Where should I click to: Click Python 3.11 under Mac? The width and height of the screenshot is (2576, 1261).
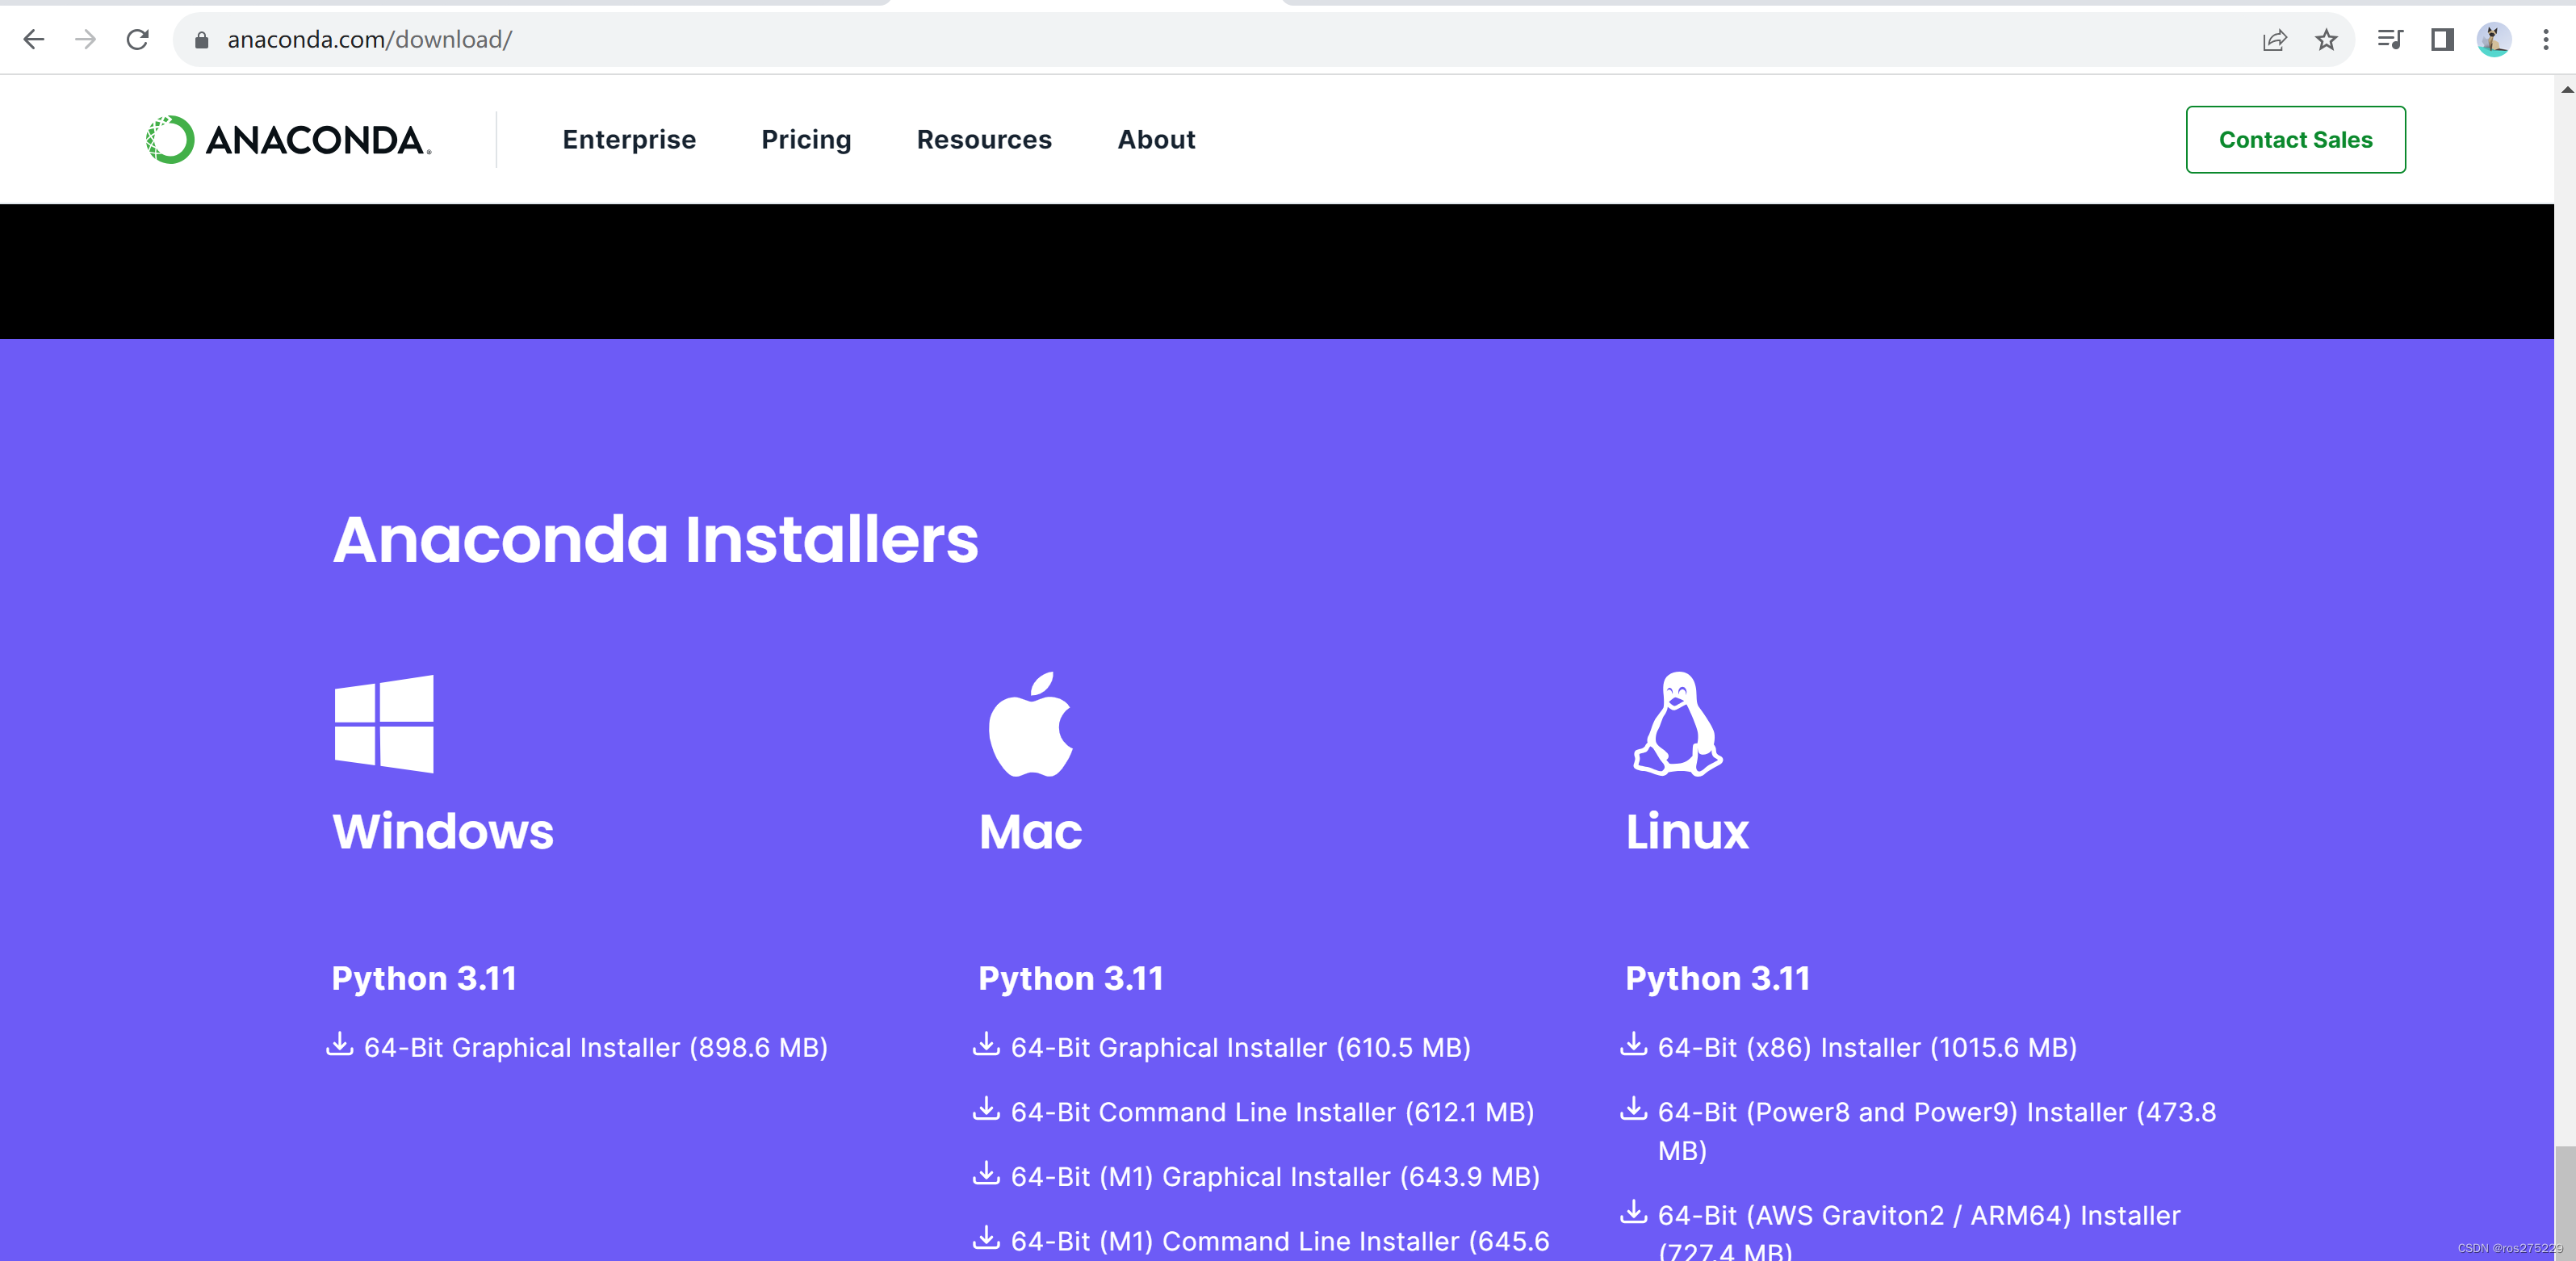click(1071, 978)
